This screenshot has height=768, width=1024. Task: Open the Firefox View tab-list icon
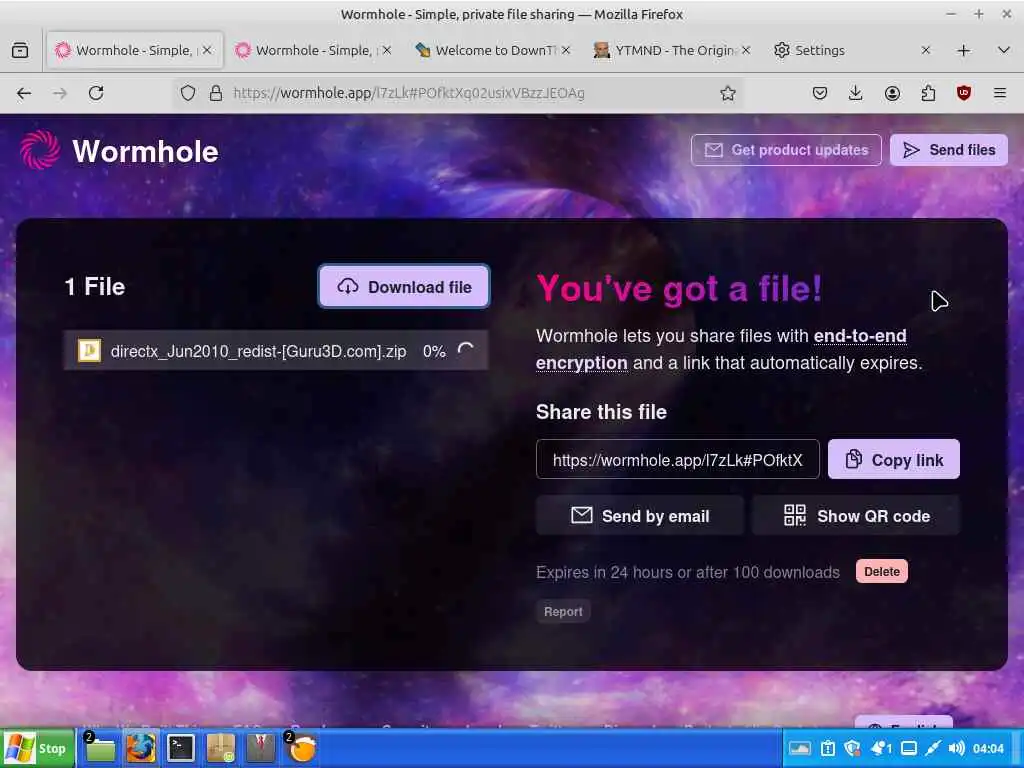(20, 50)
